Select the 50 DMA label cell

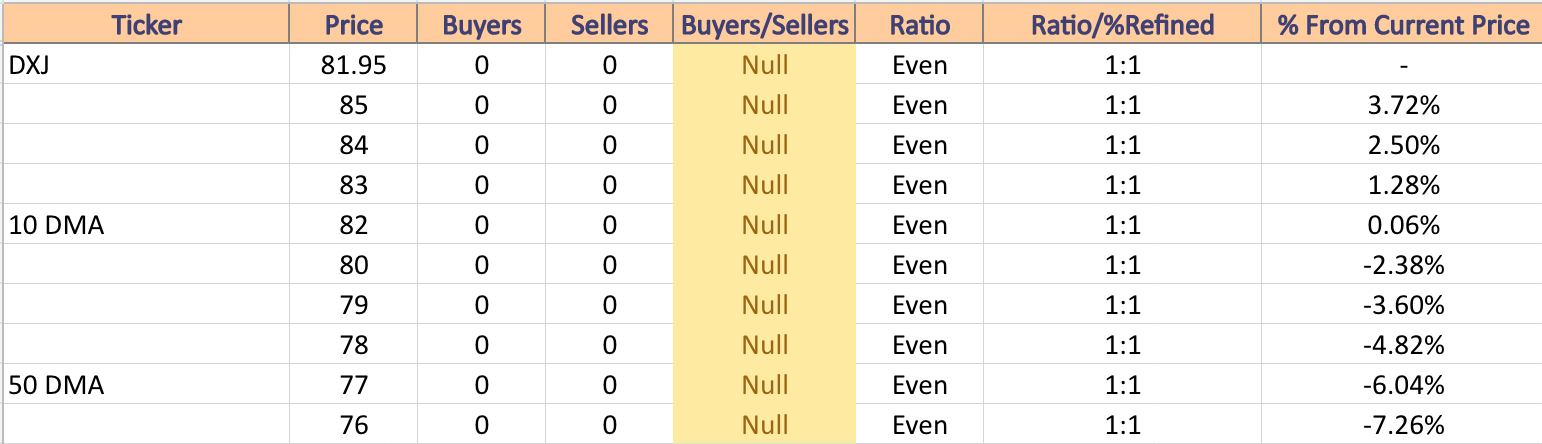point(145,385)
